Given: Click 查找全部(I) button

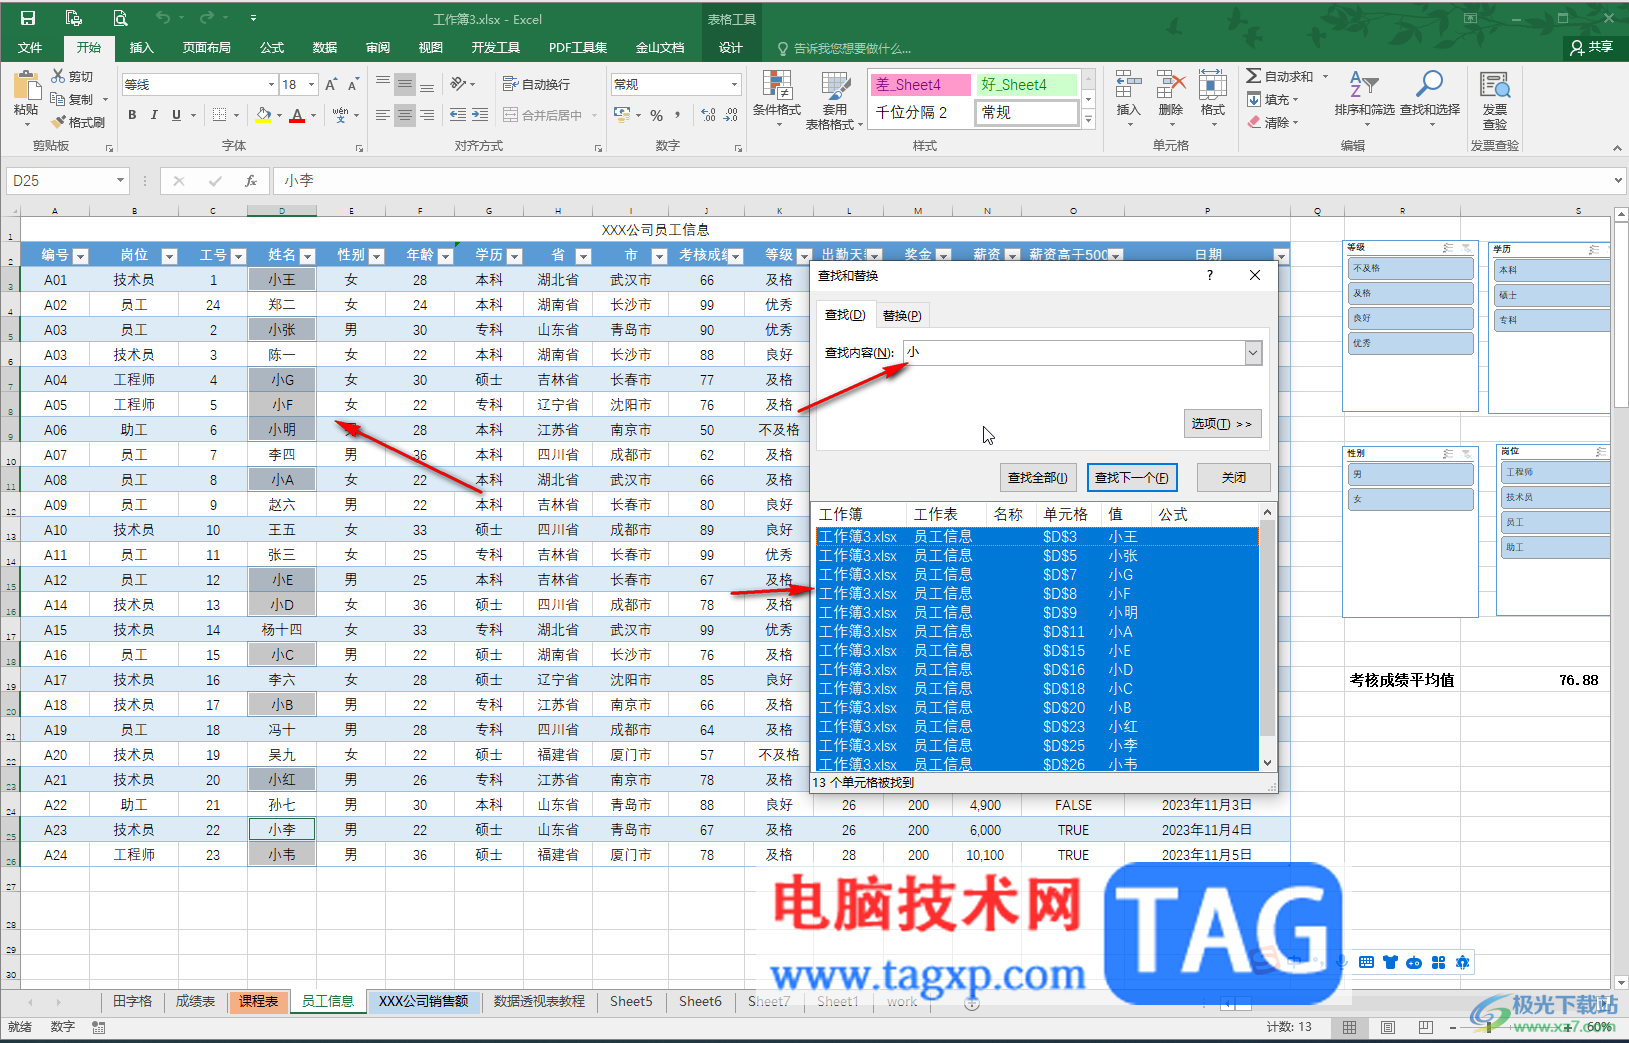Looking at the screenshot, I should tap(1038, 477).
